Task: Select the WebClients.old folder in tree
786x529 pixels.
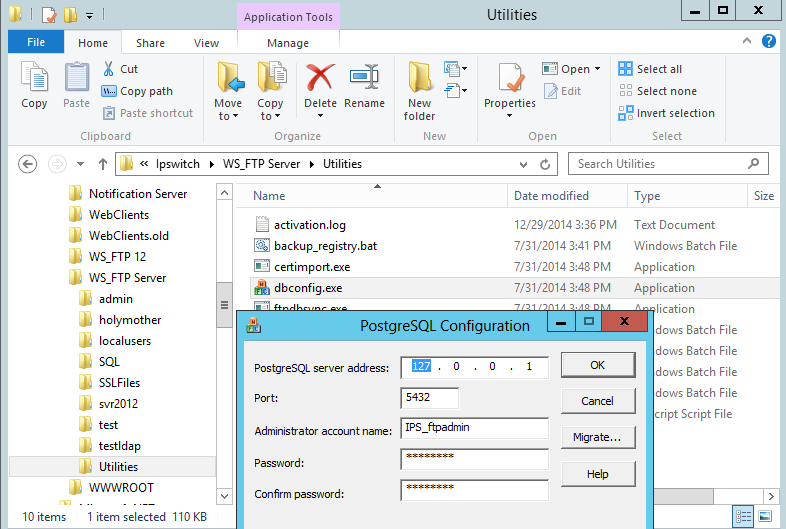Action: tap(129, 236)
